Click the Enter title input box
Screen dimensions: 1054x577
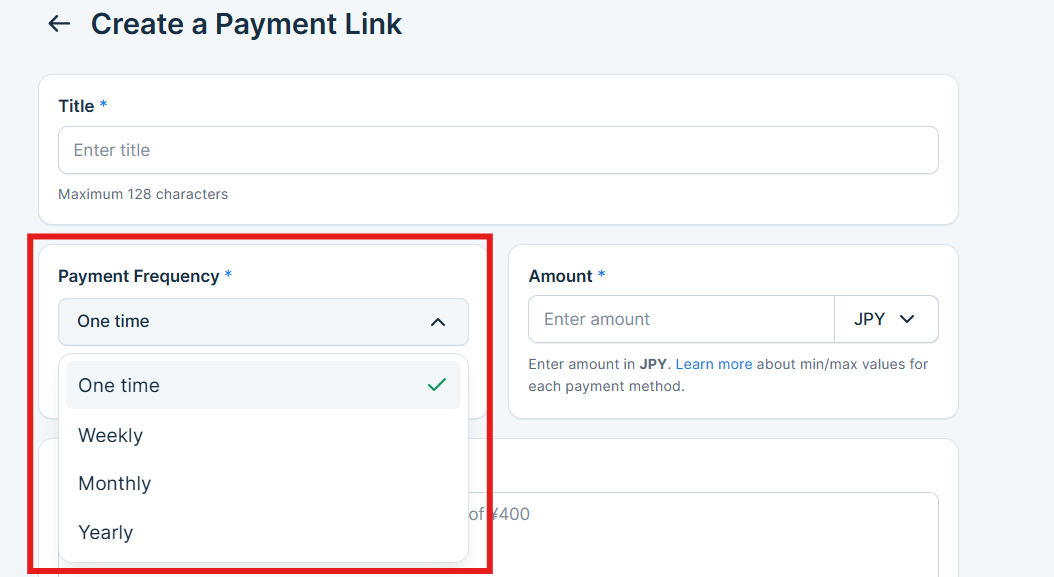pos(498,150)
